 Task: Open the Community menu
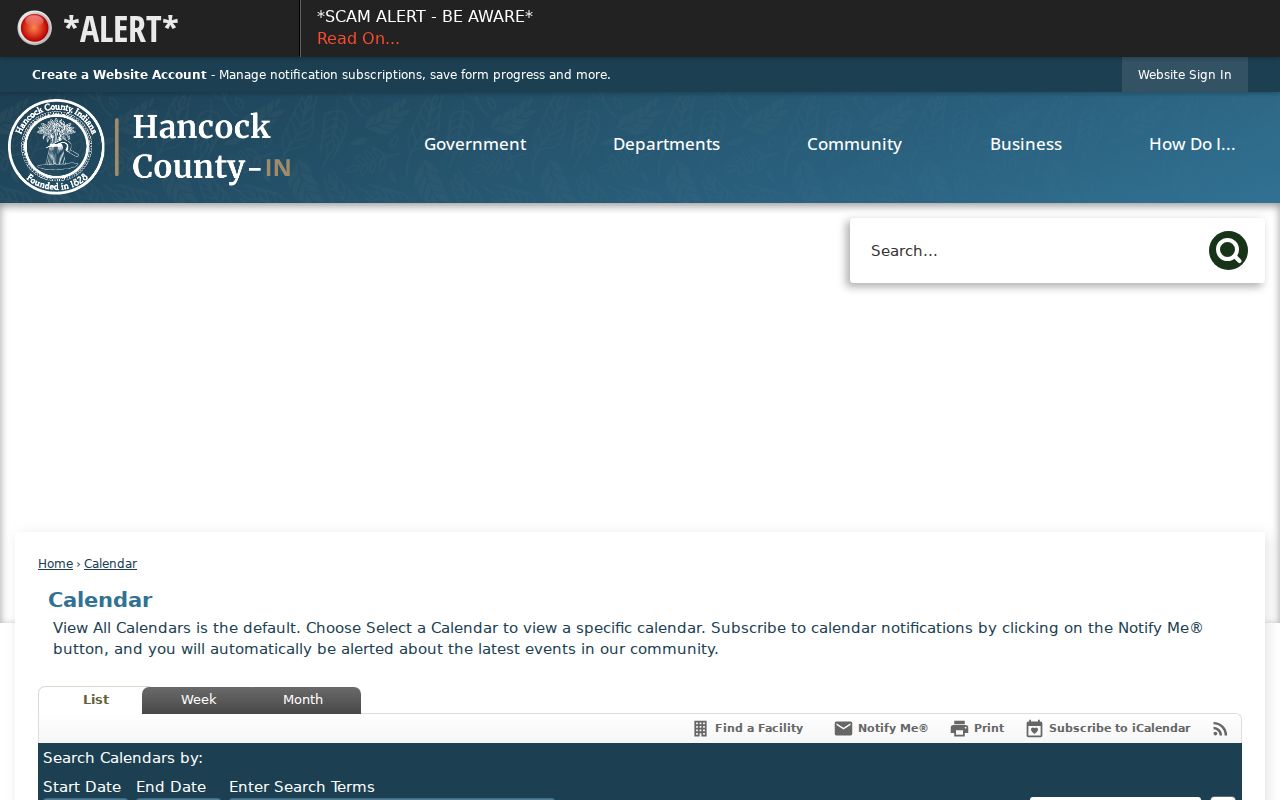[854, 144]
